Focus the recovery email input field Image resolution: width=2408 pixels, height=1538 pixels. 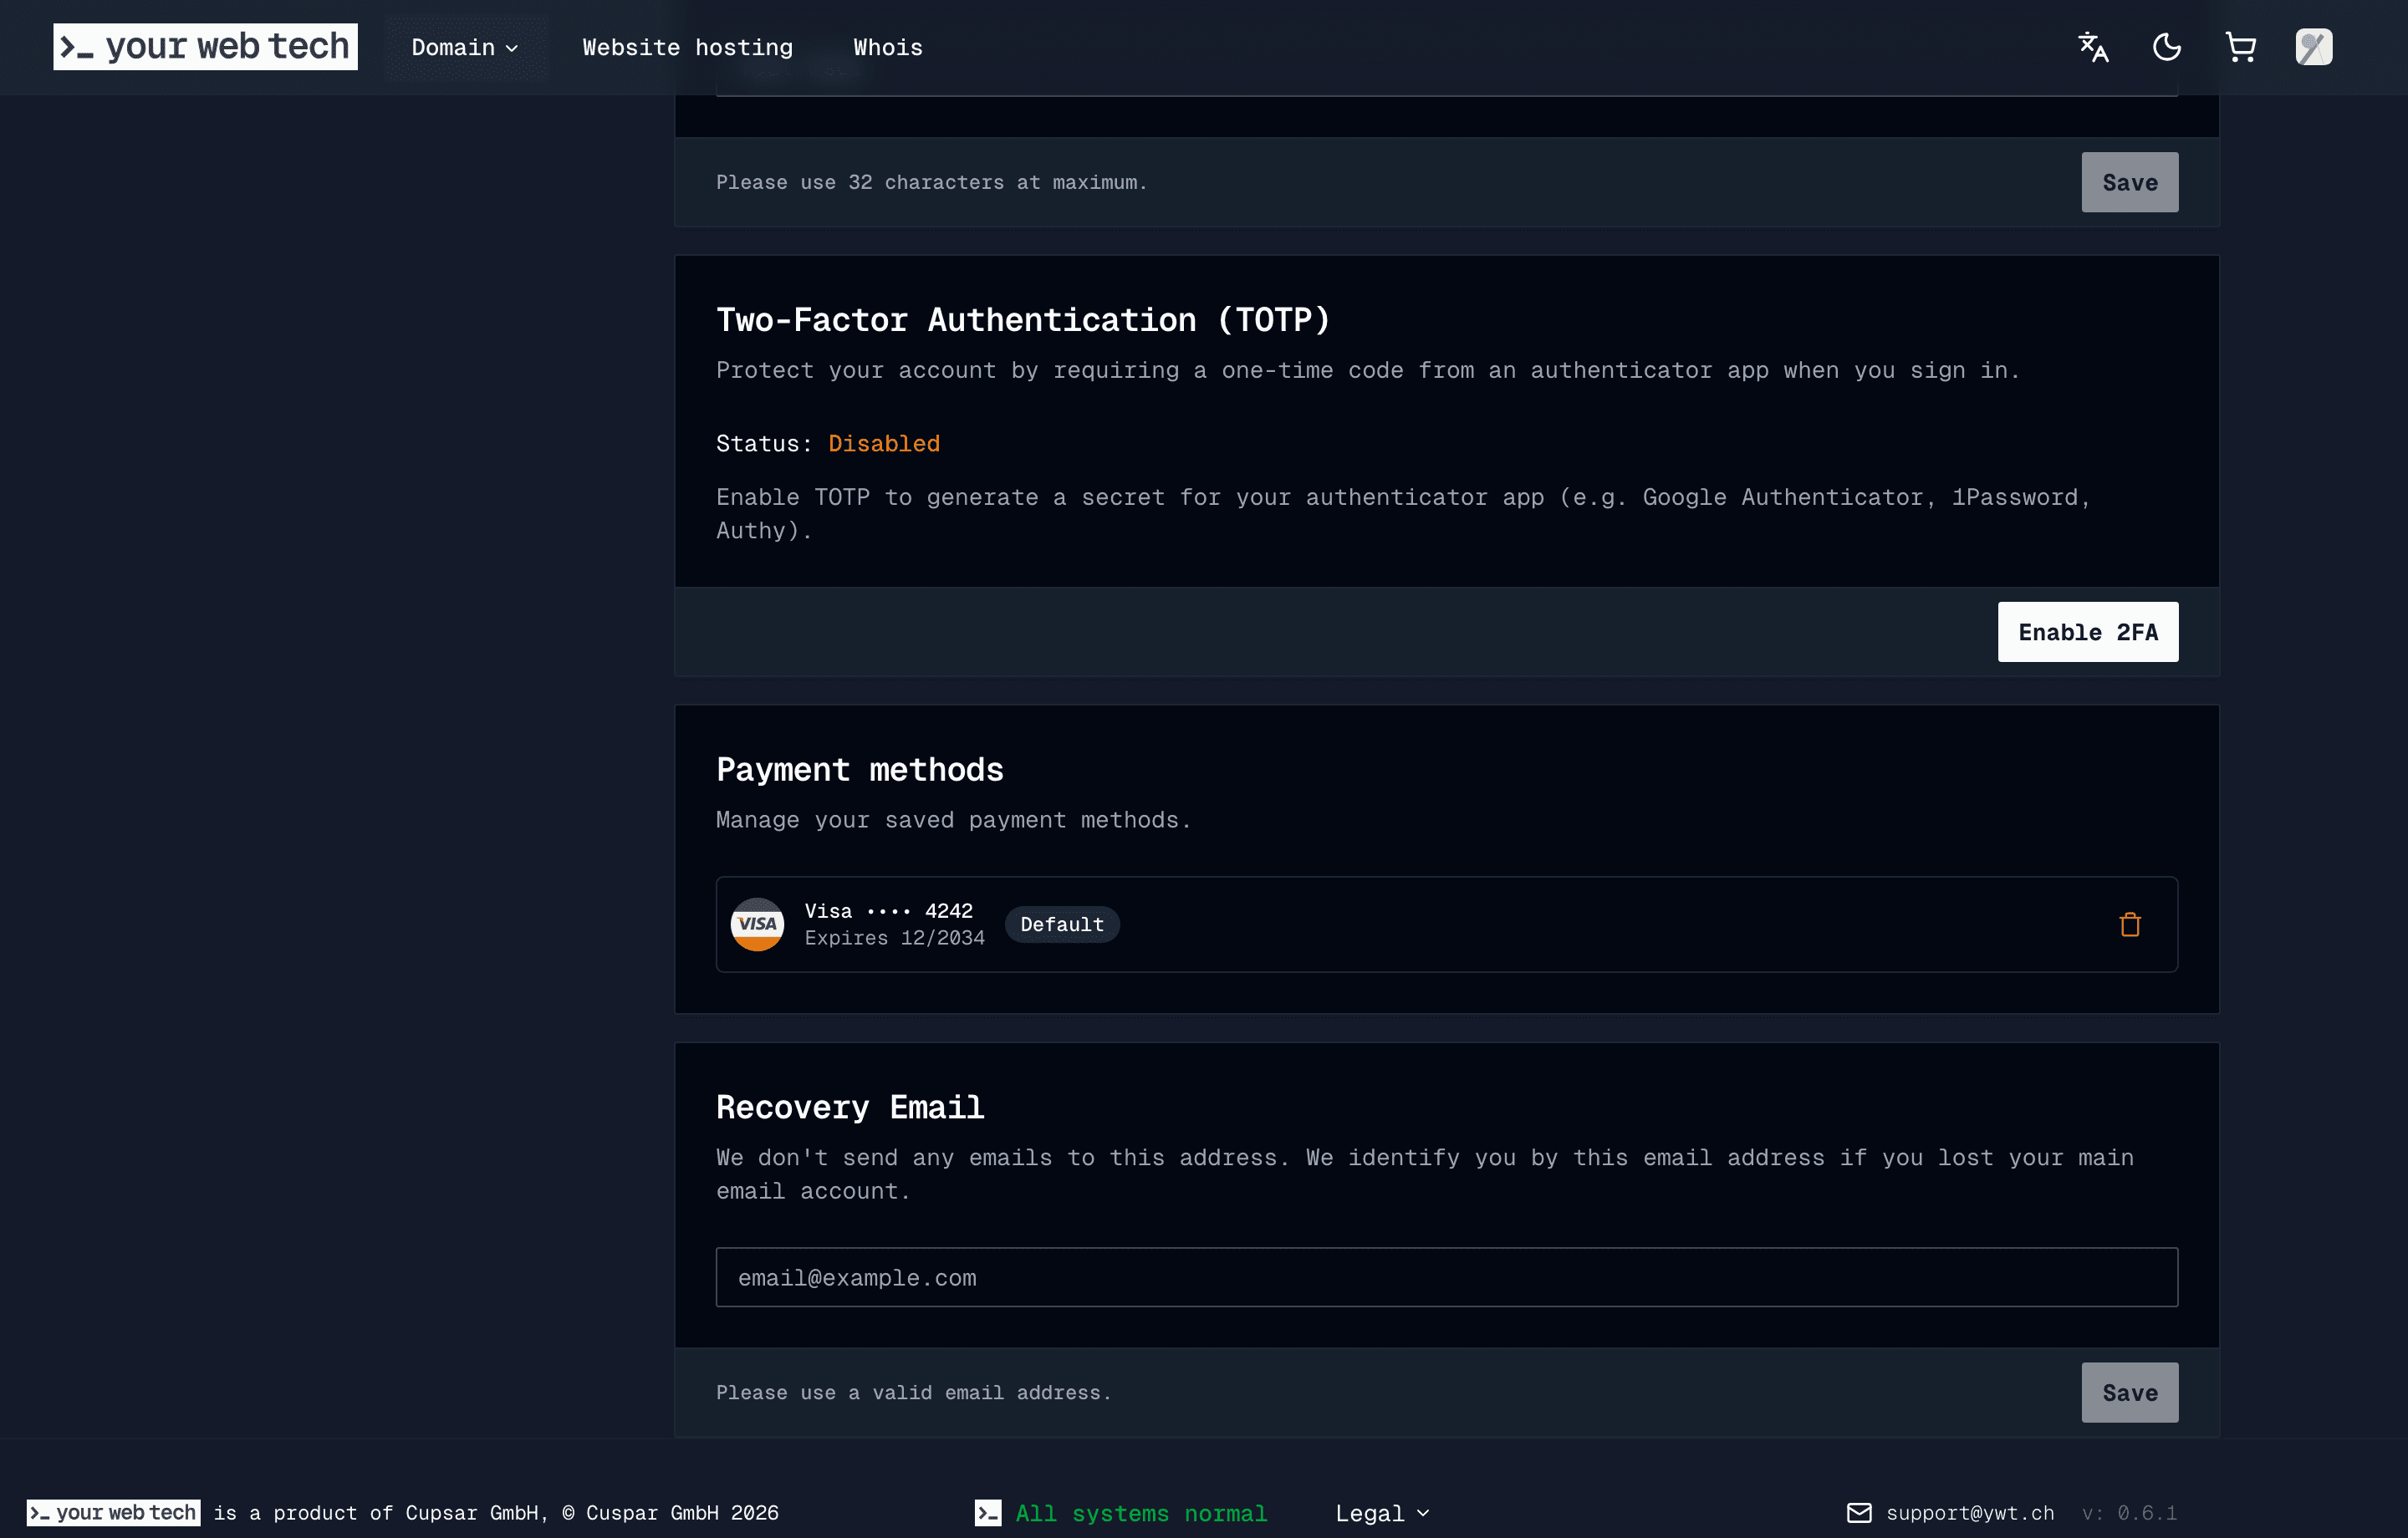click(x=1446, y=1277)
